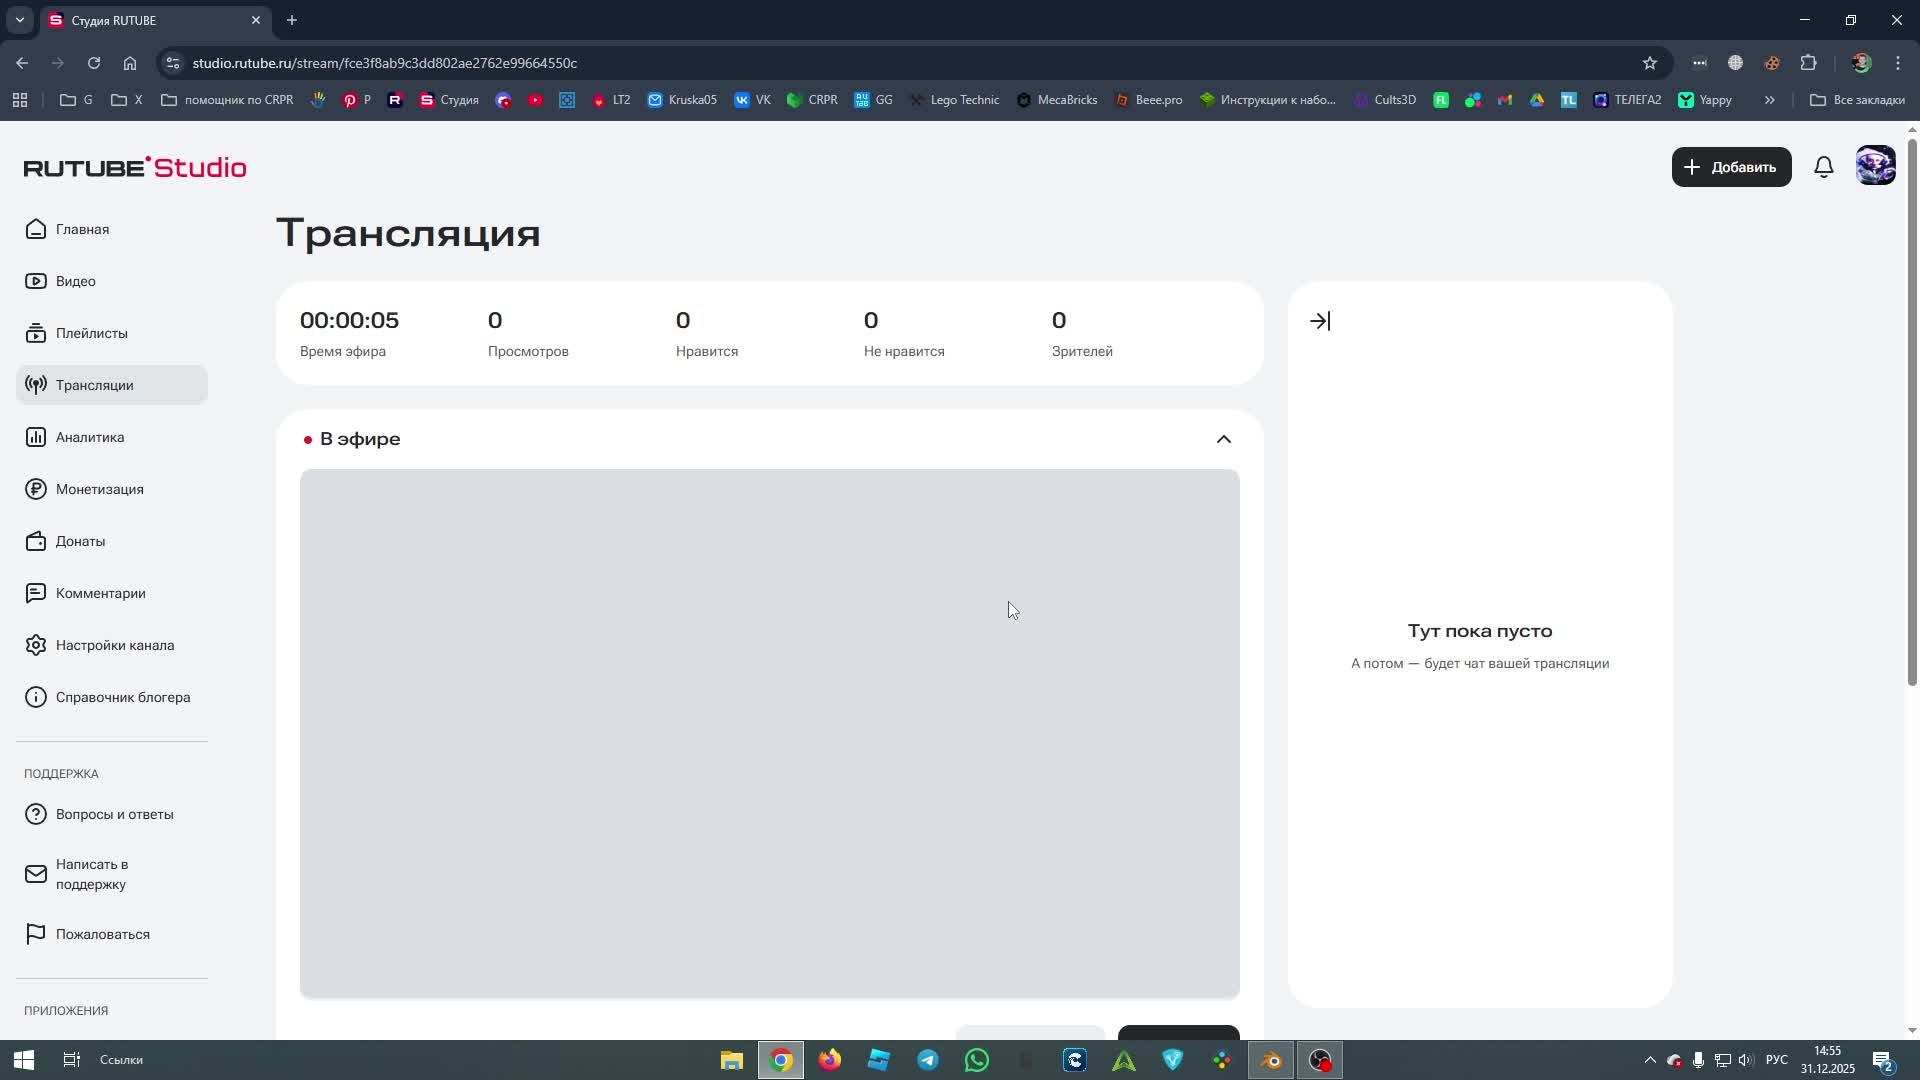Click the RUTUBE Studio logo
The image size is (1920, 1080).
coord(135,167)
